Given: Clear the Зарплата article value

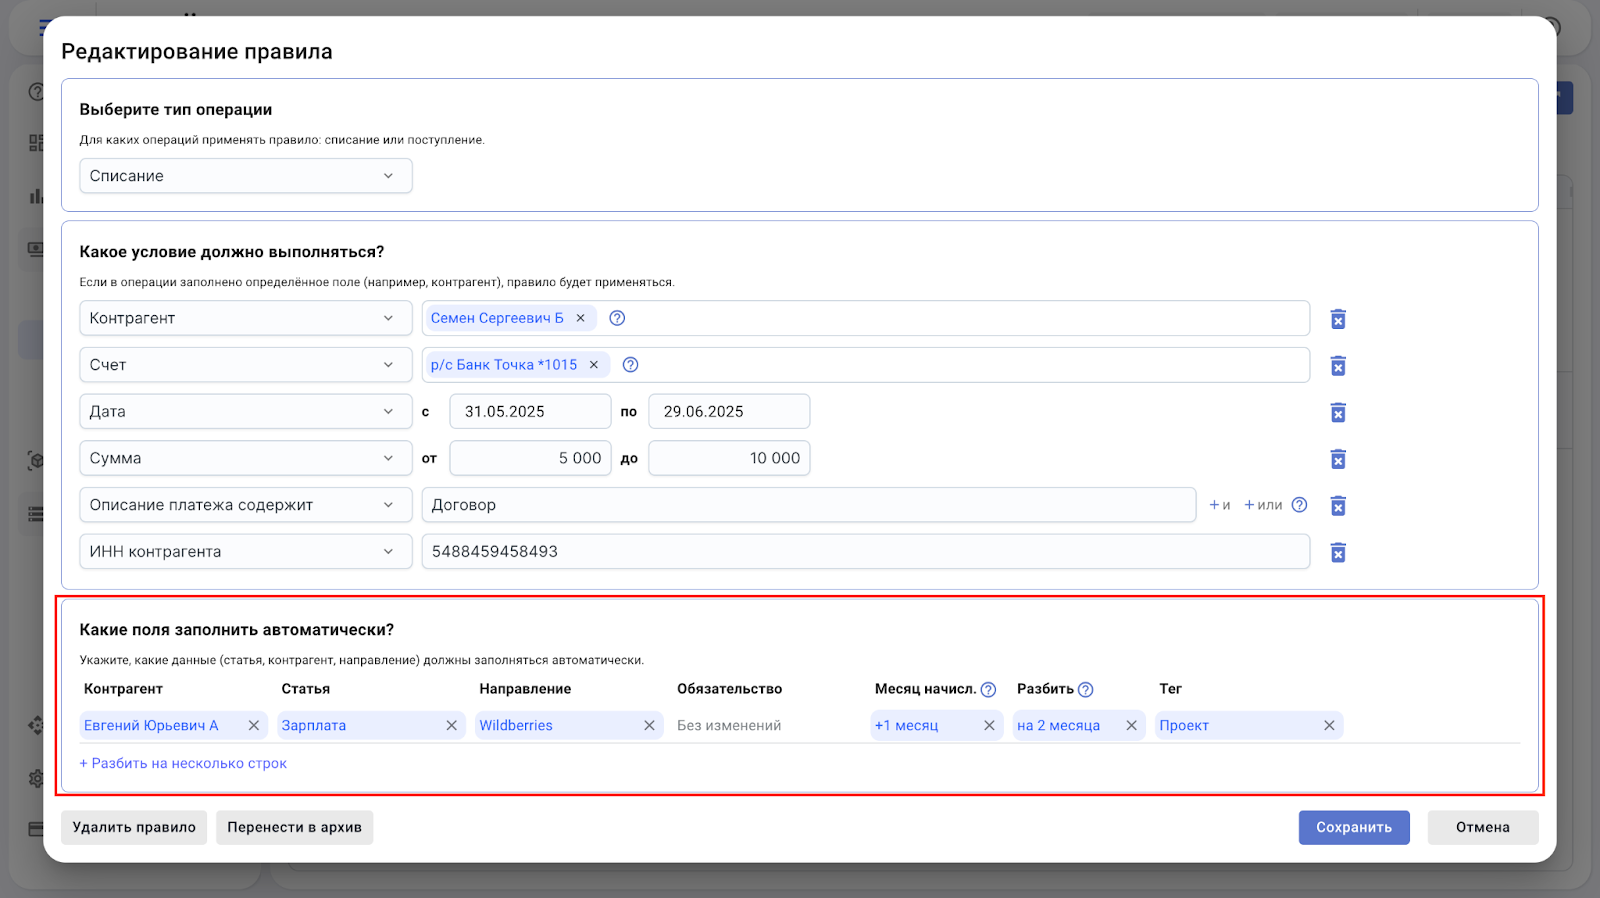Looking at the screenshot, I should pyautogui.click(x=451, y=726).
